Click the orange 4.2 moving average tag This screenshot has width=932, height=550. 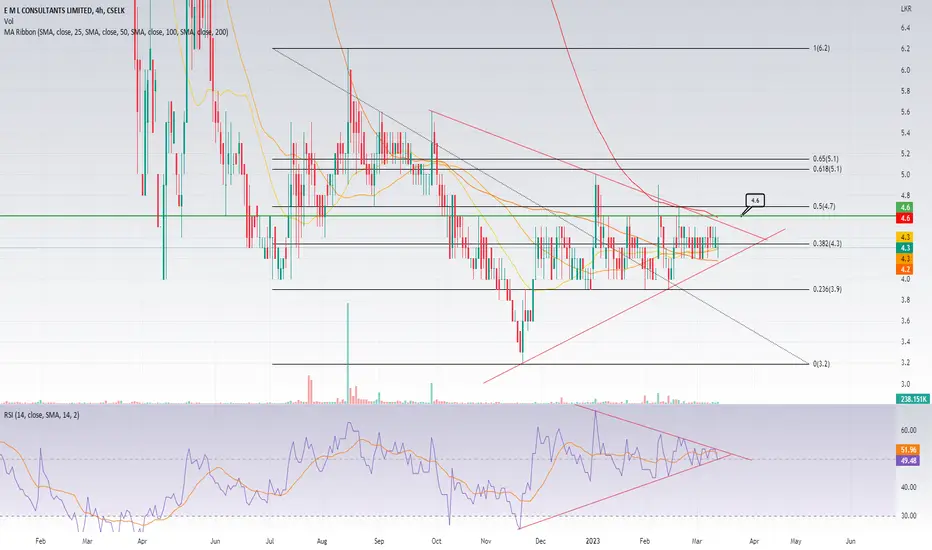pos(905,269)
